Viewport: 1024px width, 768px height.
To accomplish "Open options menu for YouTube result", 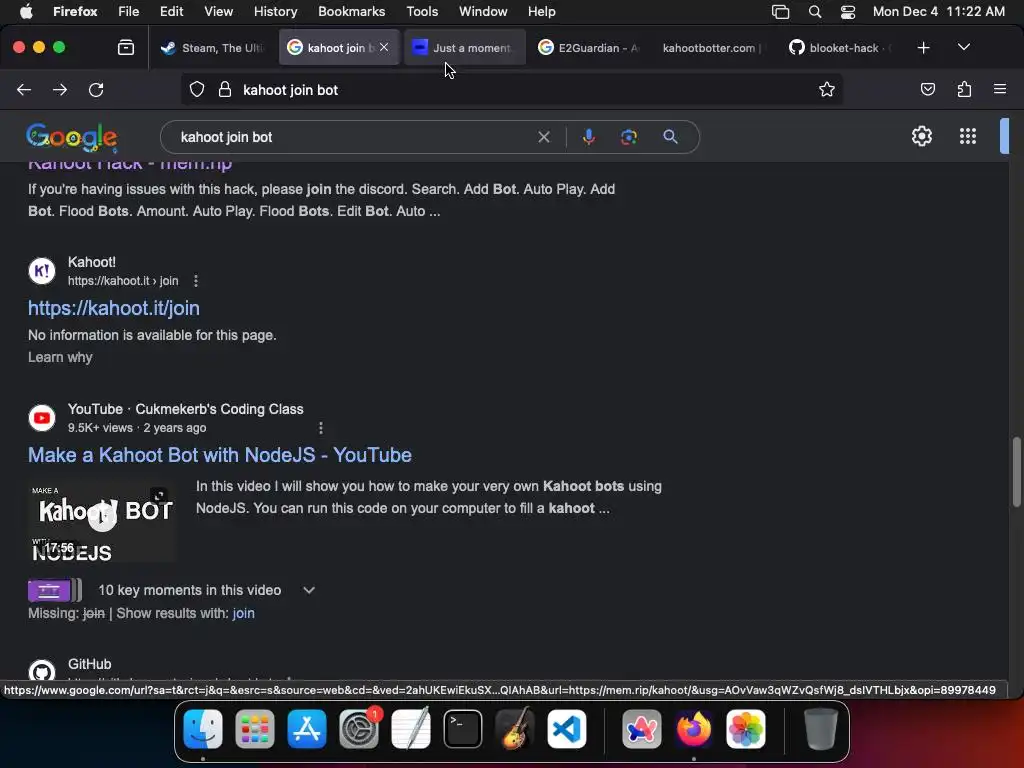I will 320,428.
